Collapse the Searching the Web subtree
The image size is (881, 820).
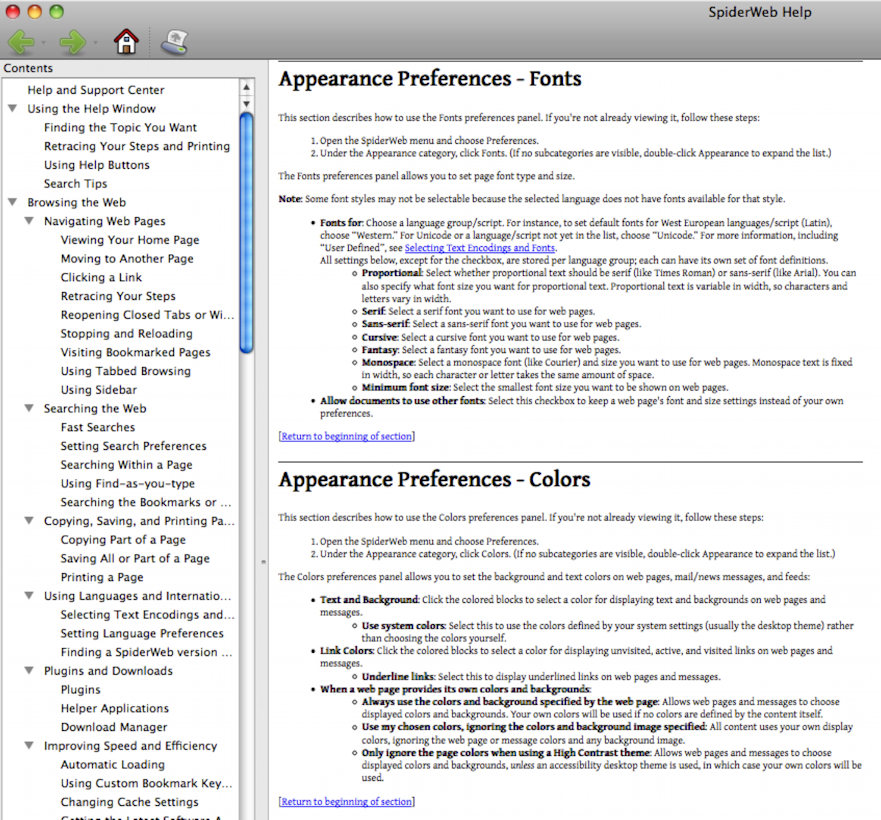click(29, 408)
